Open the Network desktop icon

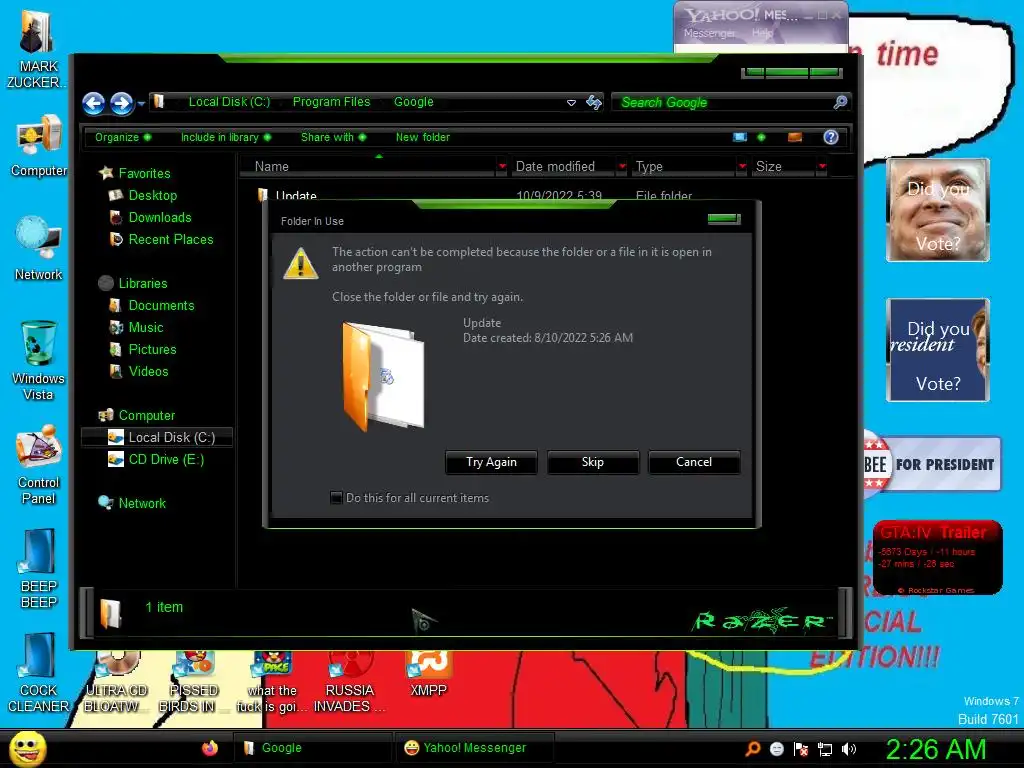coord(39,249)
